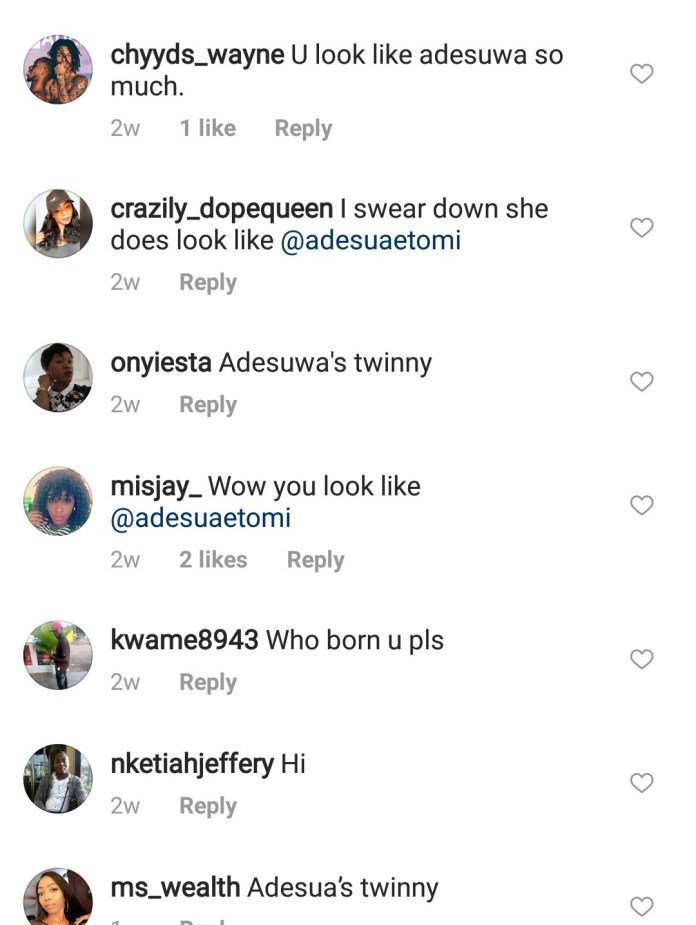Tap misjay_'s profile photo

pyautogui.click(x=58, y=502)
